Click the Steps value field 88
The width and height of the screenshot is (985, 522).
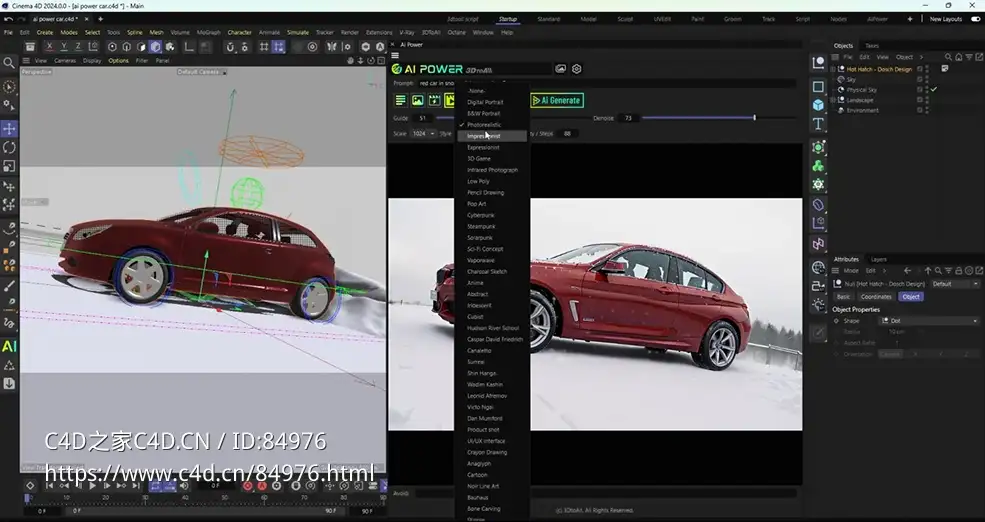[569, 133]
